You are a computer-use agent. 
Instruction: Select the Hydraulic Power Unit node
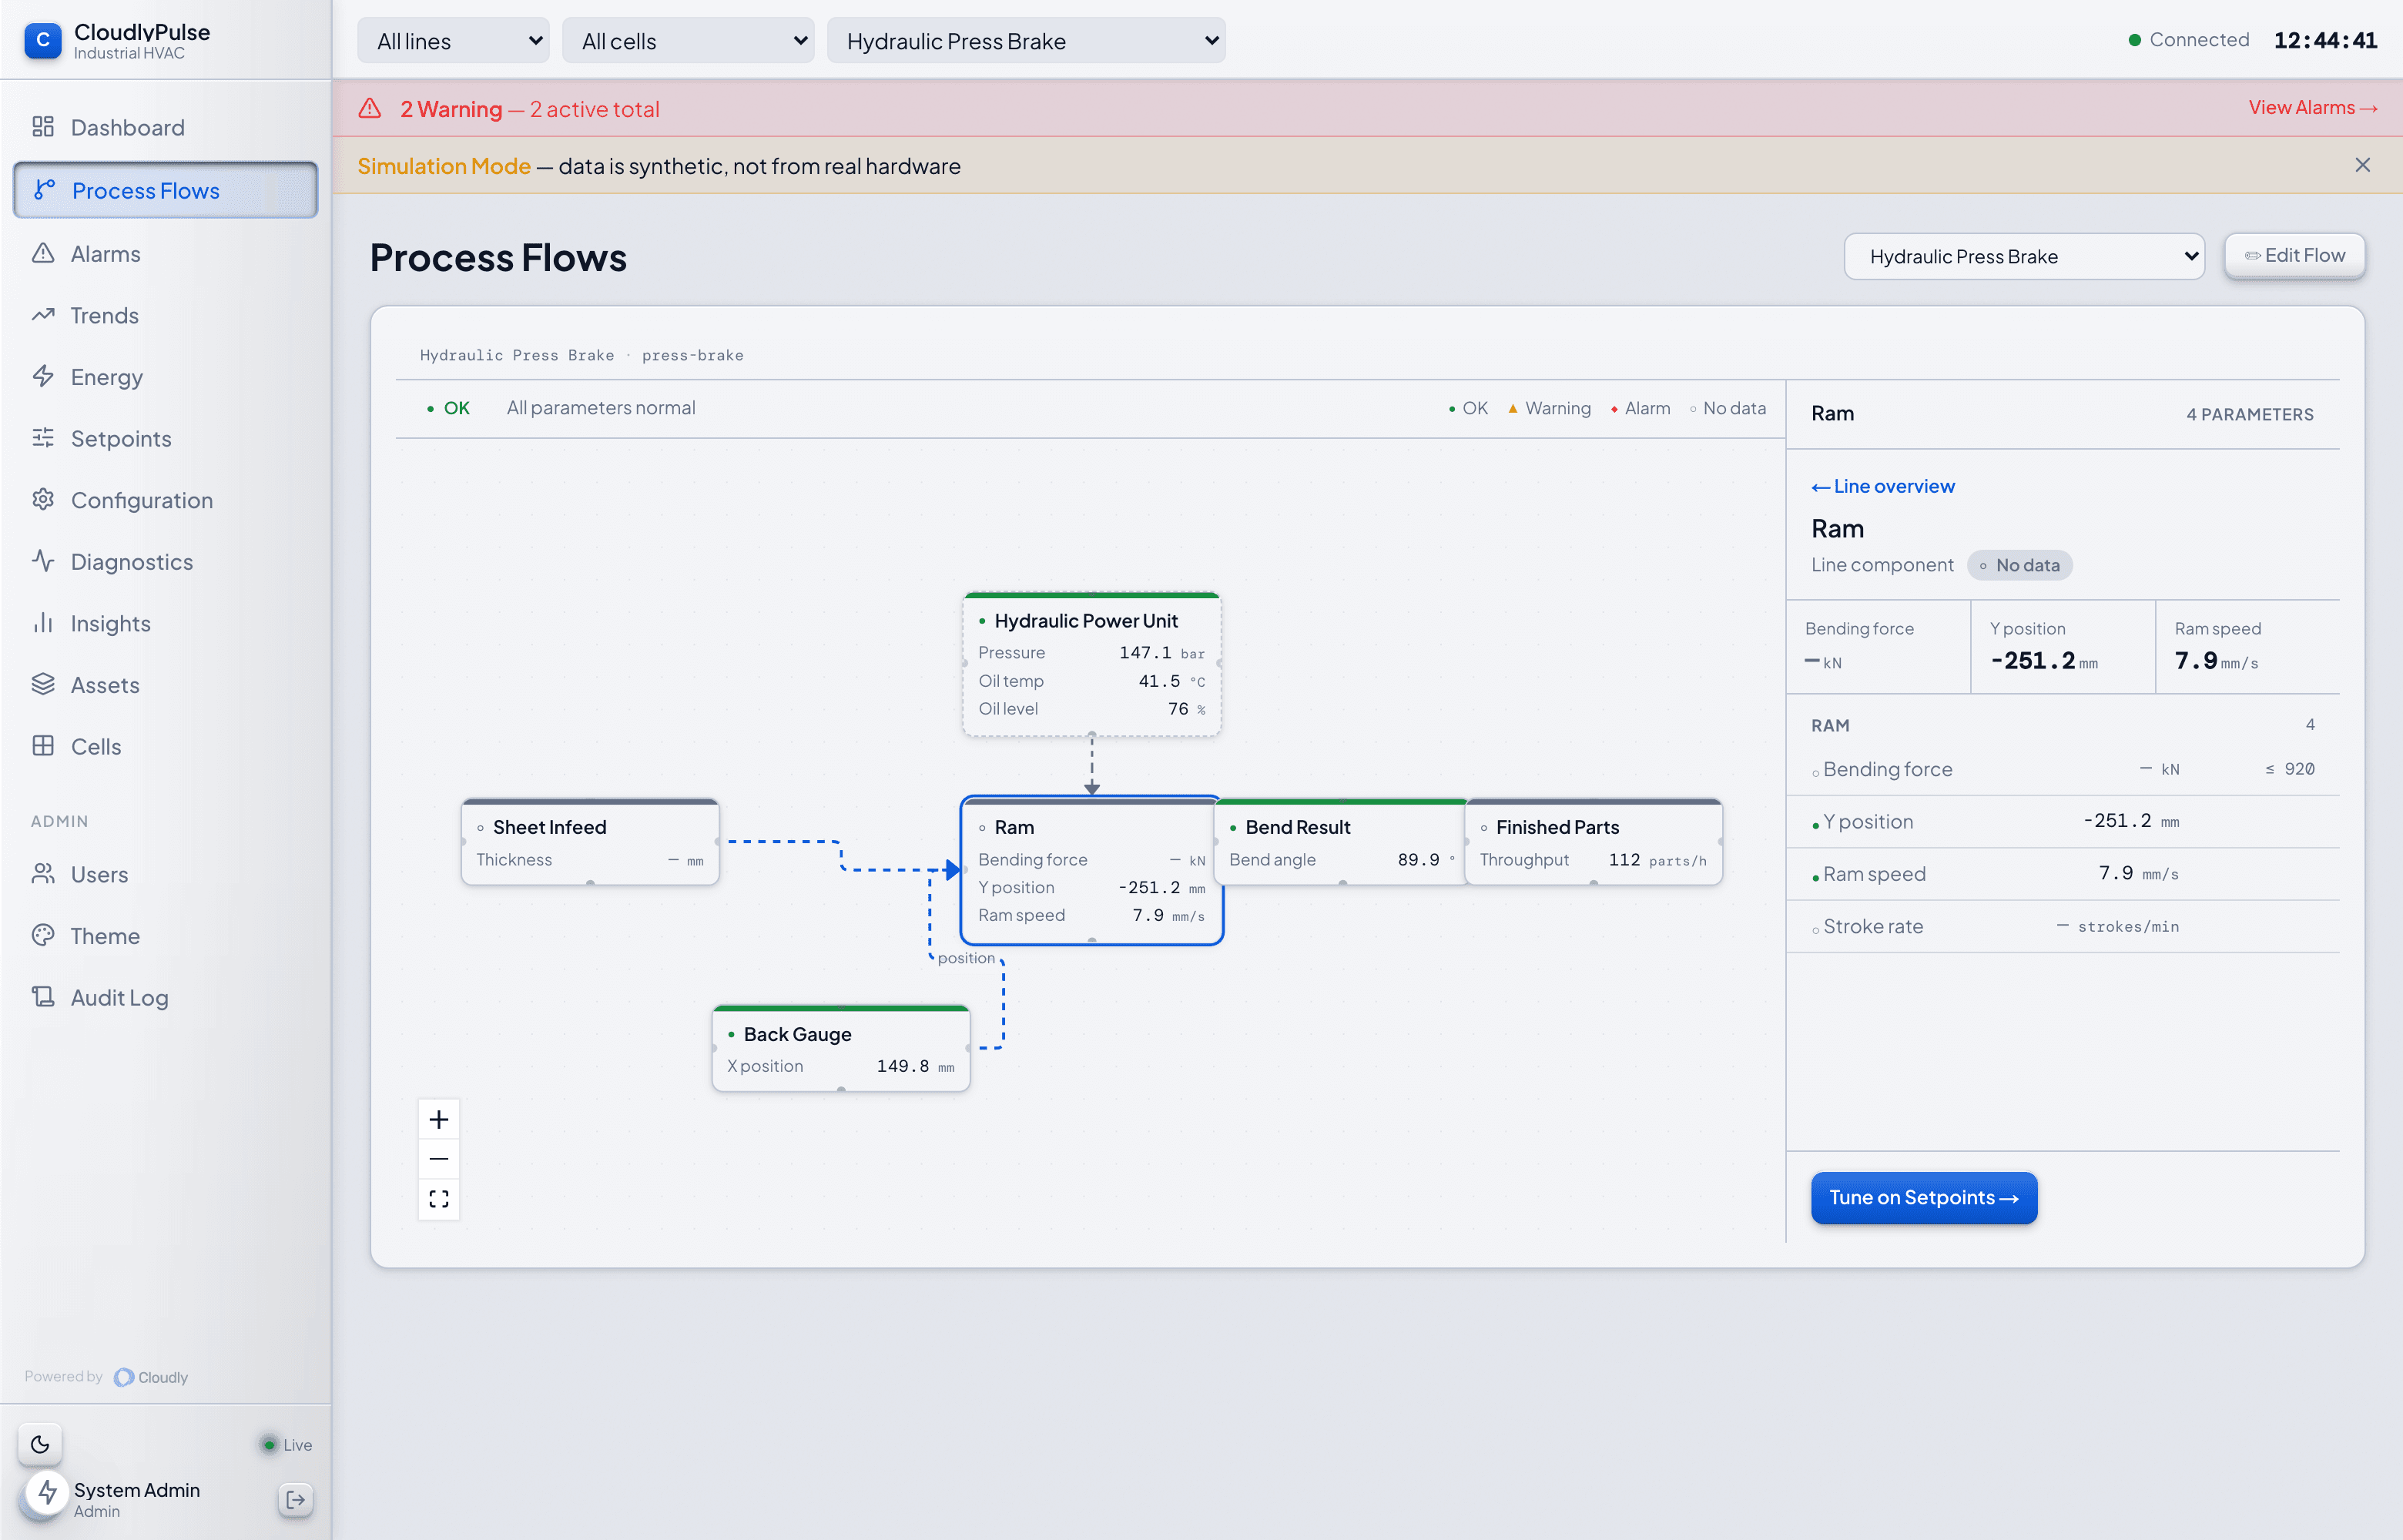[1091, 665]
